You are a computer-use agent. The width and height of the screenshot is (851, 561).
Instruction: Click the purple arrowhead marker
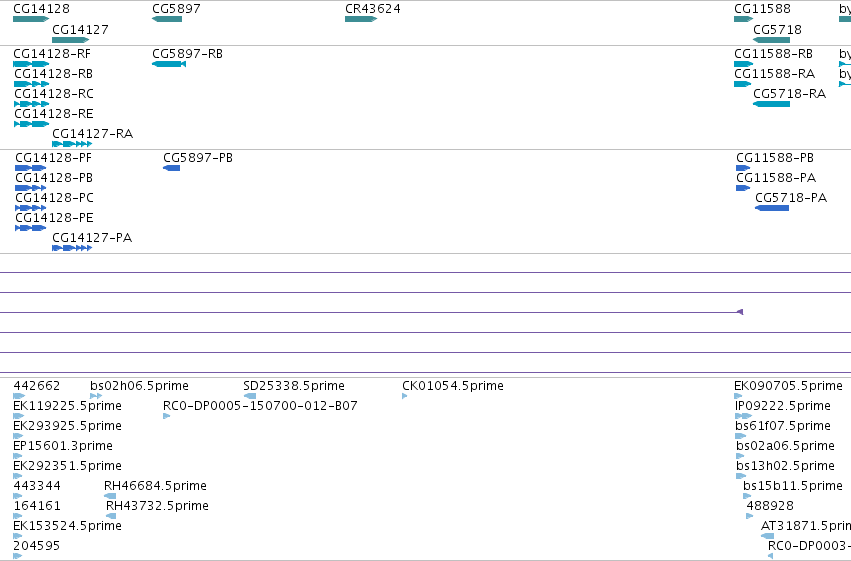tap(740, 312)
